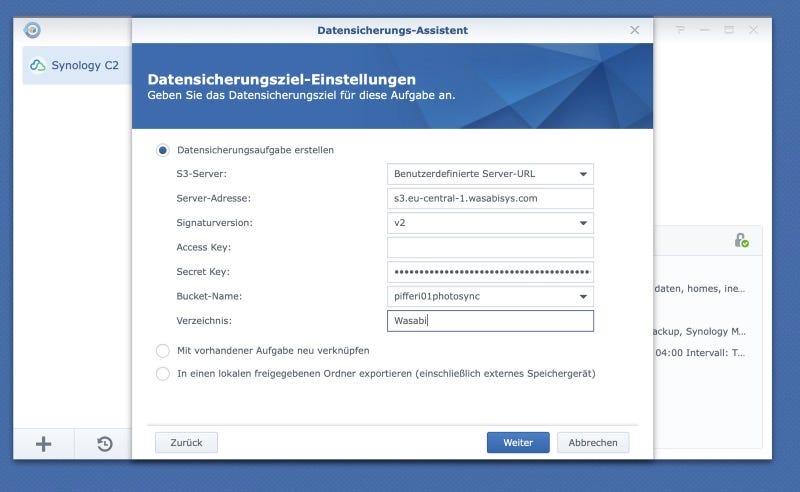This screenshot has height=492, width=800.
Task: Add a new backup task with plus icon
Action: [x=43, y=444]
